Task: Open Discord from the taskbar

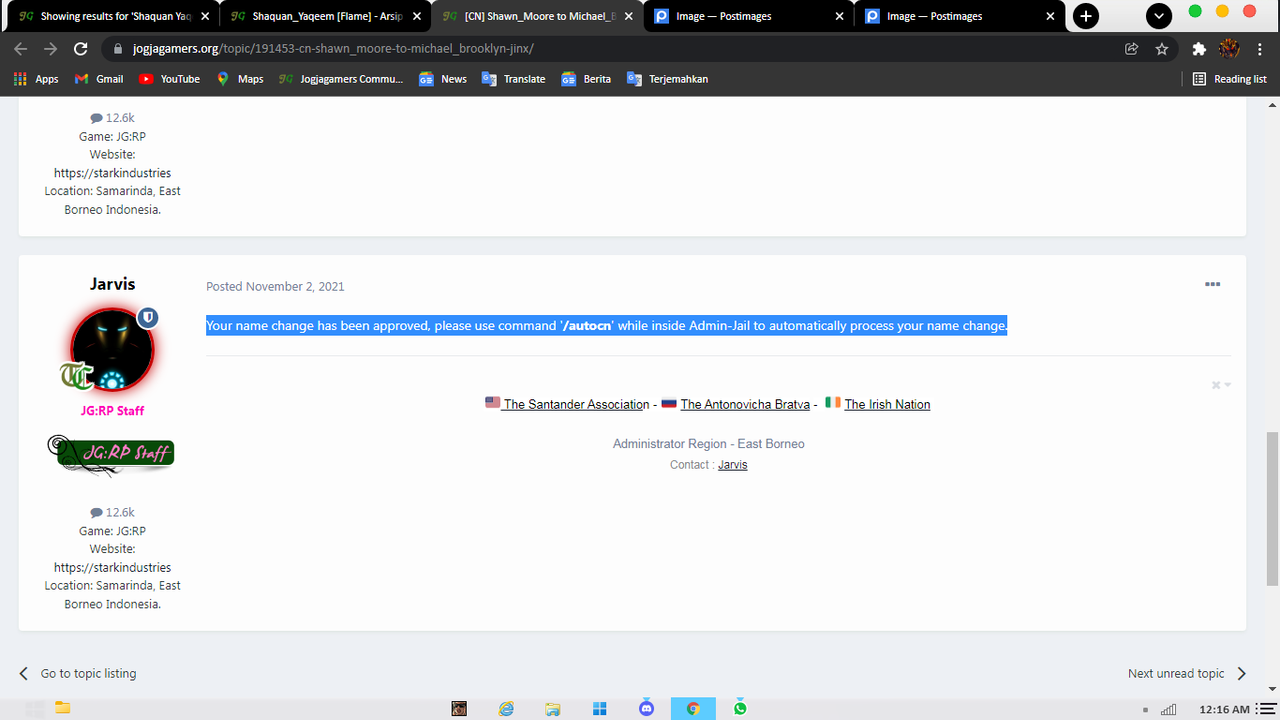Action: pyautogui.click(x=646, y=708)
